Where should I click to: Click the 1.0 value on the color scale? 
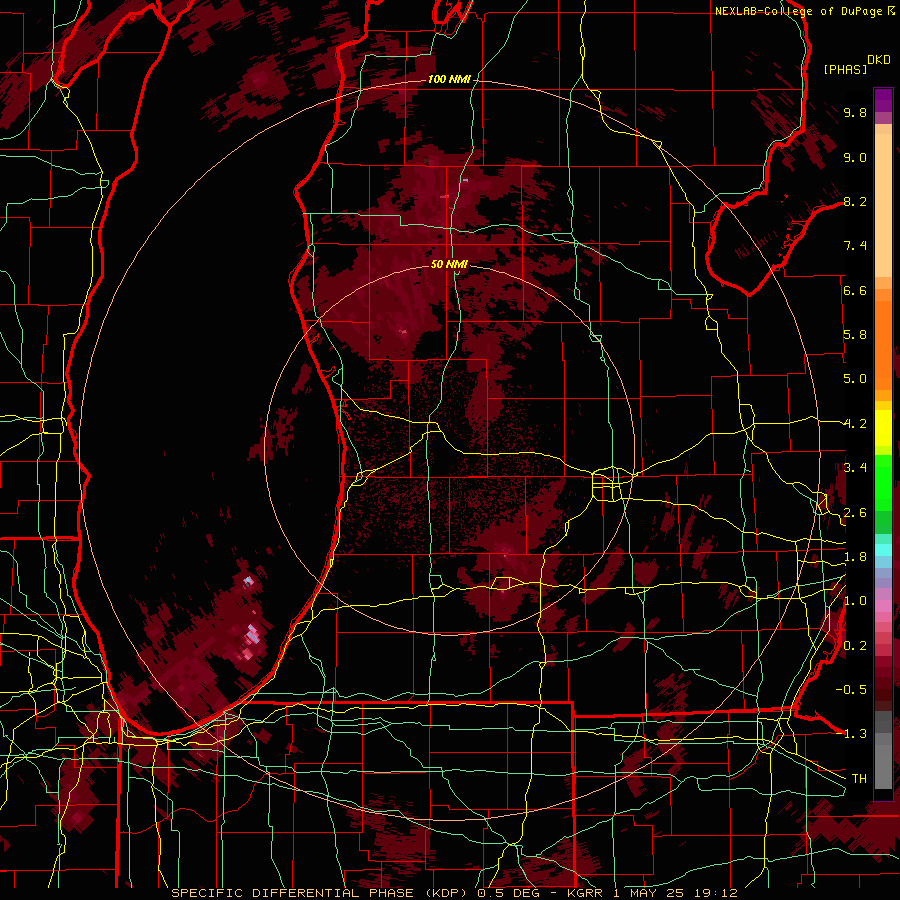coord(855,601)
